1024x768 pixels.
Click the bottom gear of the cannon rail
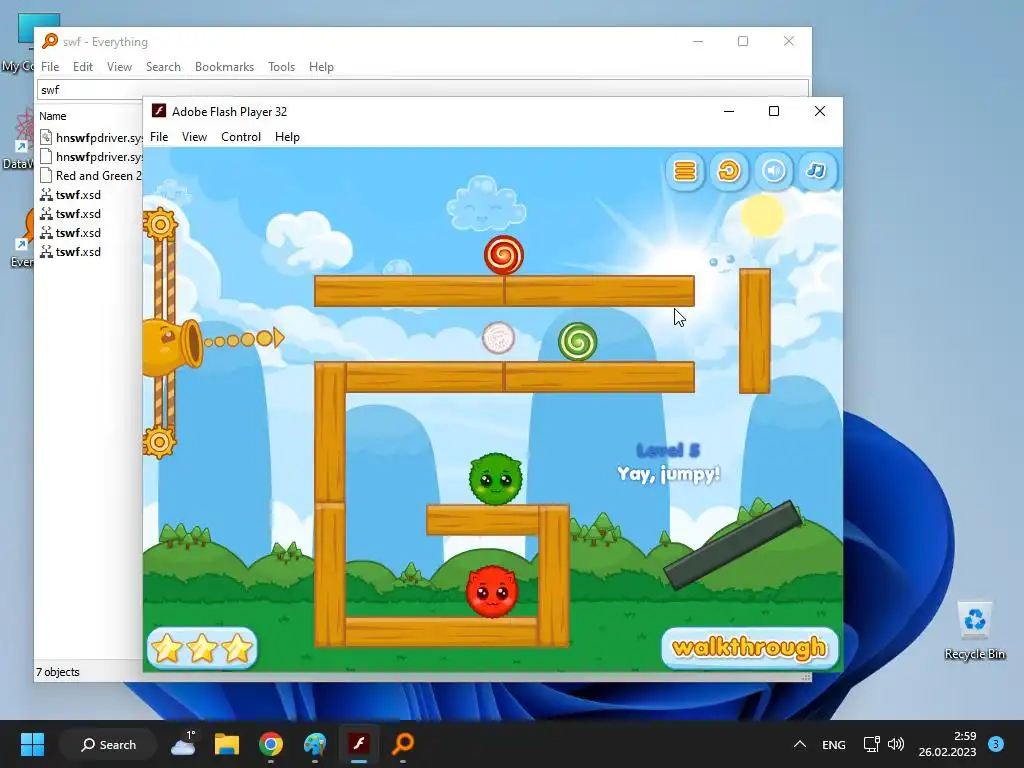(159, 442)
